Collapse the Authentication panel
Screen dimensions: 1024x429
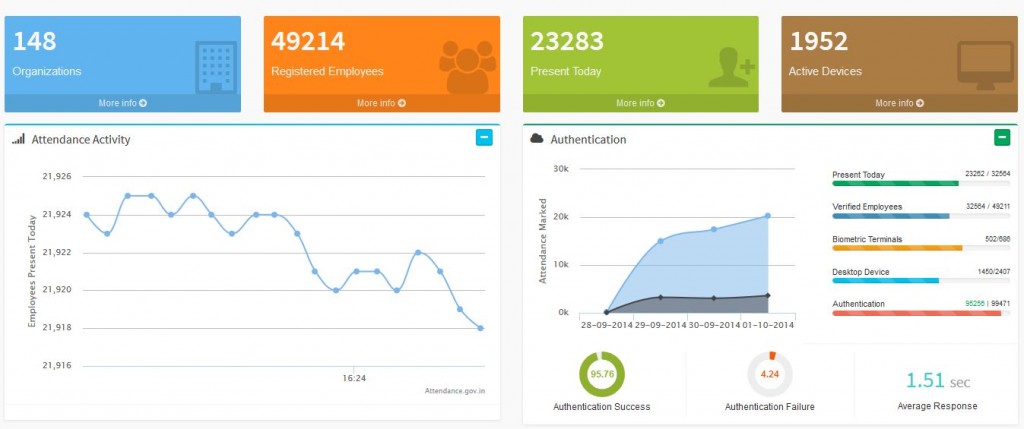click(1001, 138)
